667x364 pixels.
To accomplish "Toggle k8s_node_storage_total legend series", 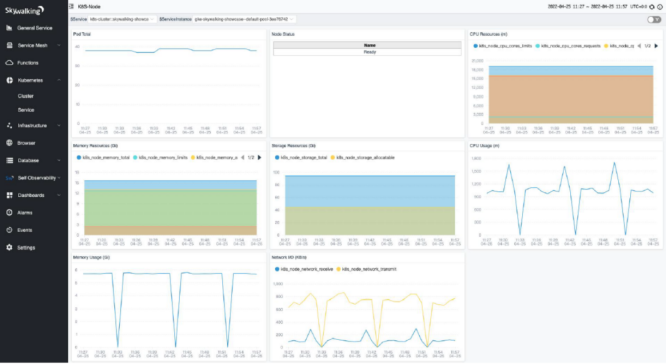I will coord(301,158).
